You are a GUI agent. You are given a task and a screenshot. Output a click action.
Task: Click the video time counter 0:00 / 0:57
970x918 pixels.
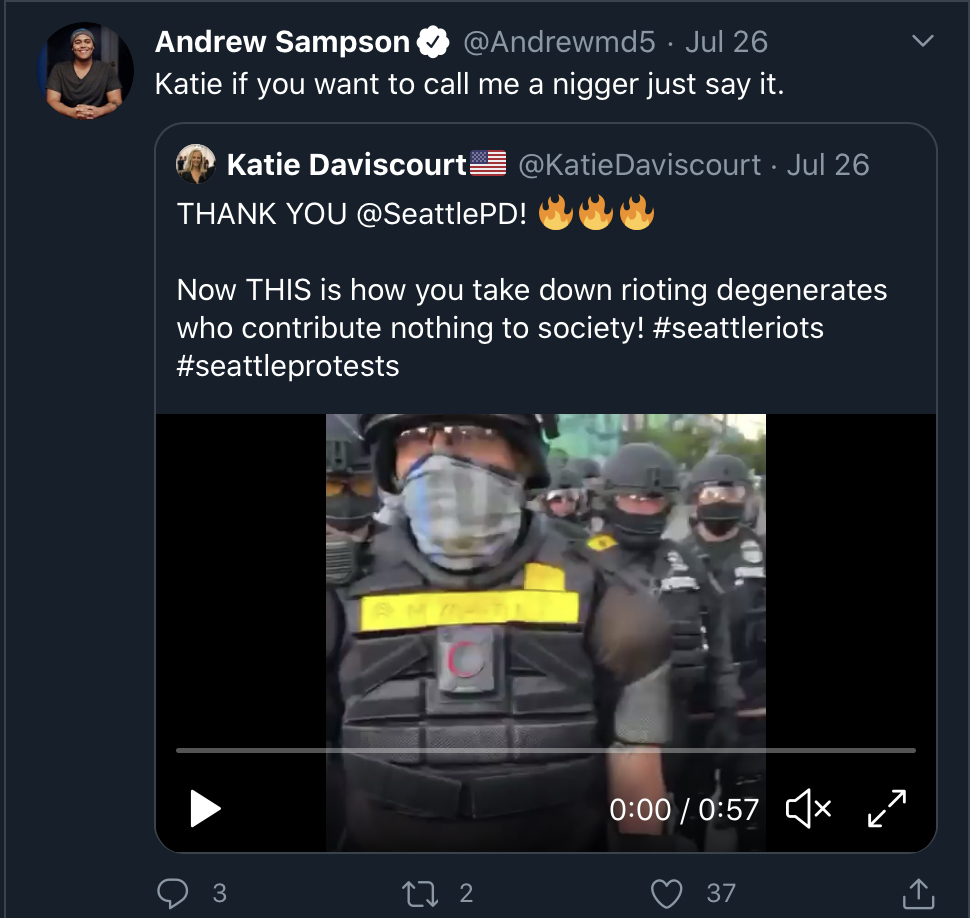[x=684, y=810]
